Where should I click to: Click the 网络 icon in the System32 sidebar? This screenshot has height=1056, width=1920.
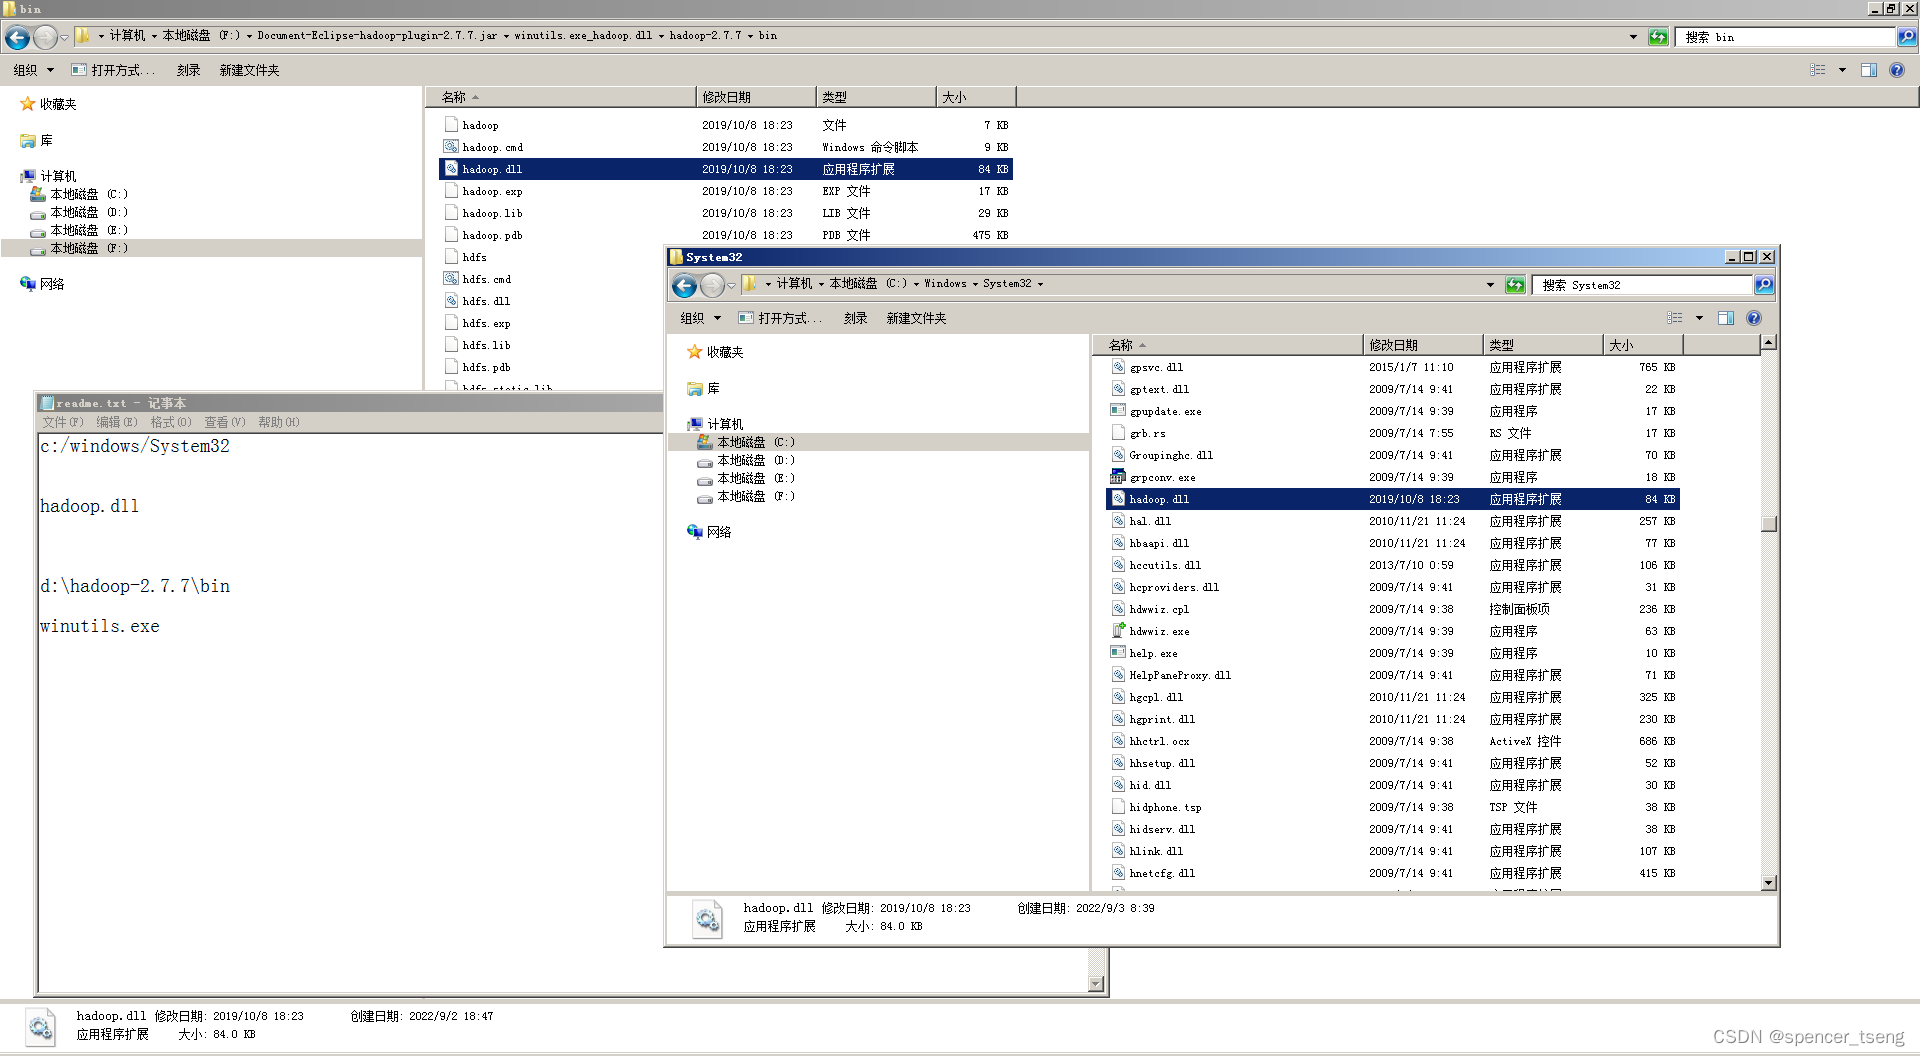695,532
